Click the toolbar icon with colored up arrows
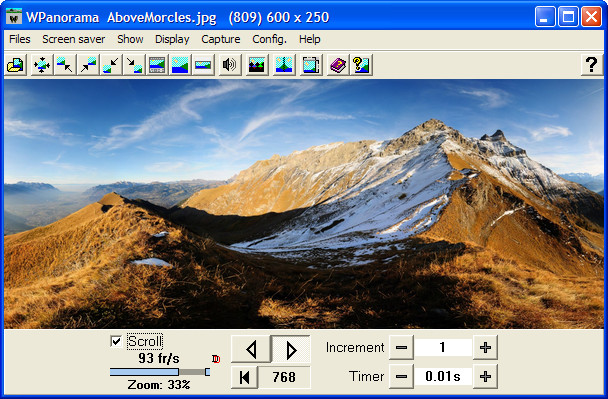This screenshot has height=399, width=608. click(x=257, y=65)
